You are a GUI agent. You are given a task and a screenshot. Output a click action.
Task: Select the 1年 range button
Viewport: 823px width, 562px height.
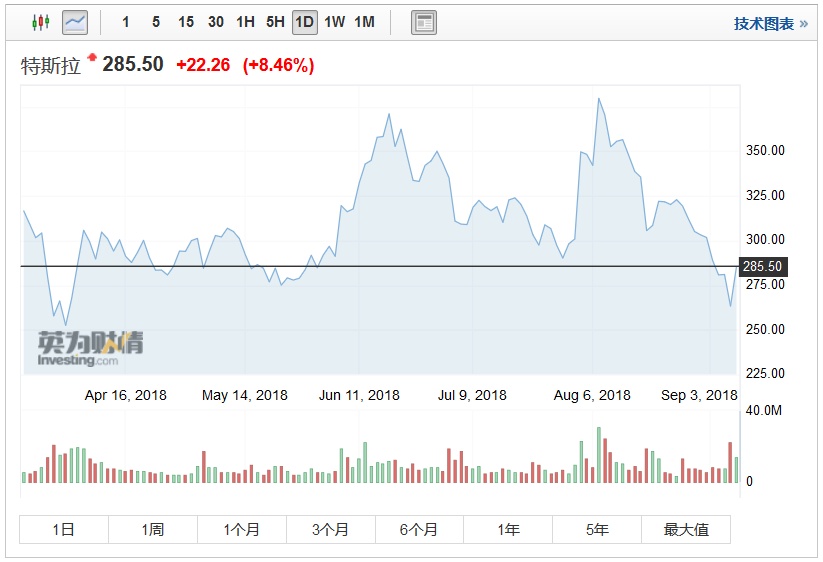click(x=508, y=529)
